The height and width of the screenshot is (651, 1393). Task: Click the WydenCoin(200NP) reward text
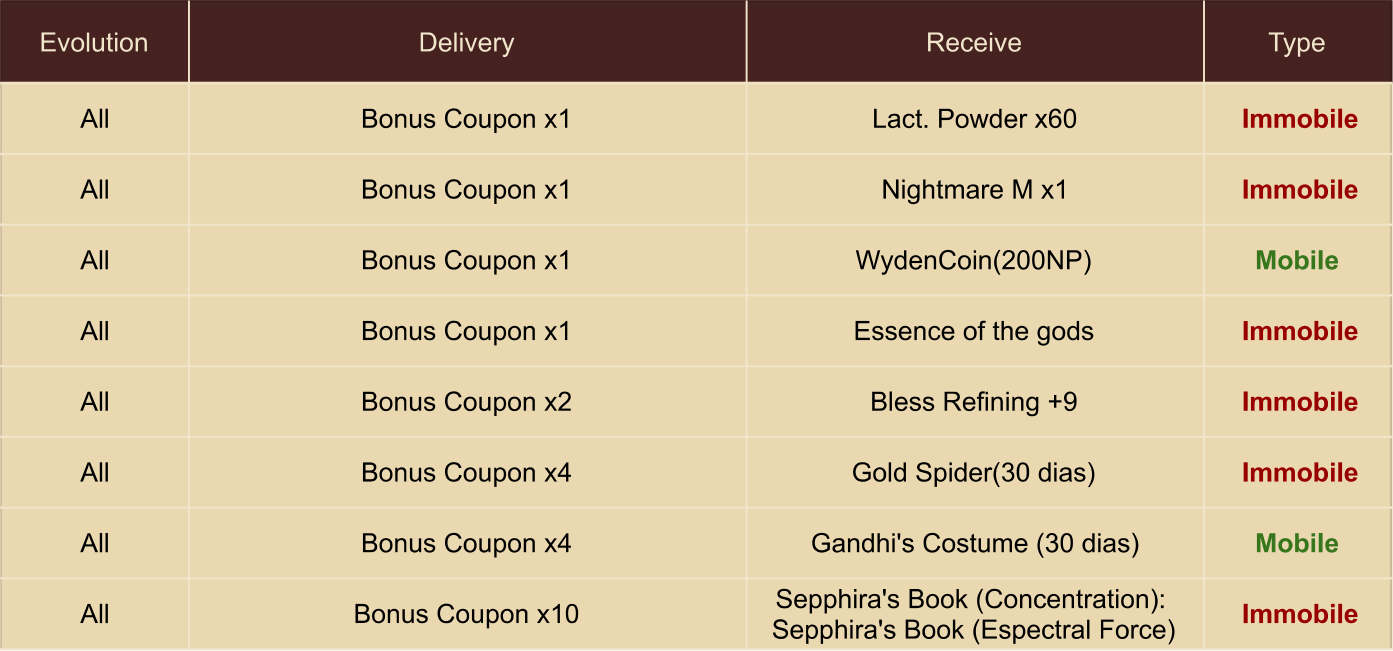coord(974,261)
